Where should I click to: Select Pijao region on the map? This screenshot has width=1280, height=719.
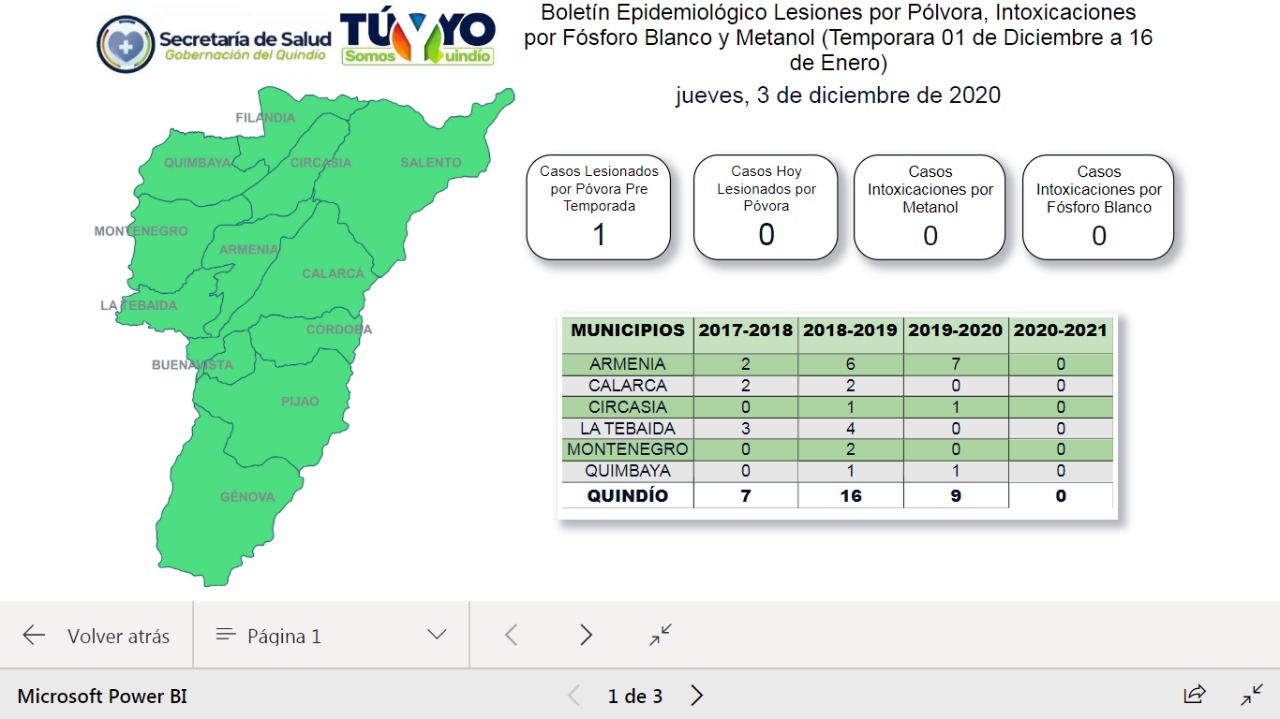coord(300,401)
